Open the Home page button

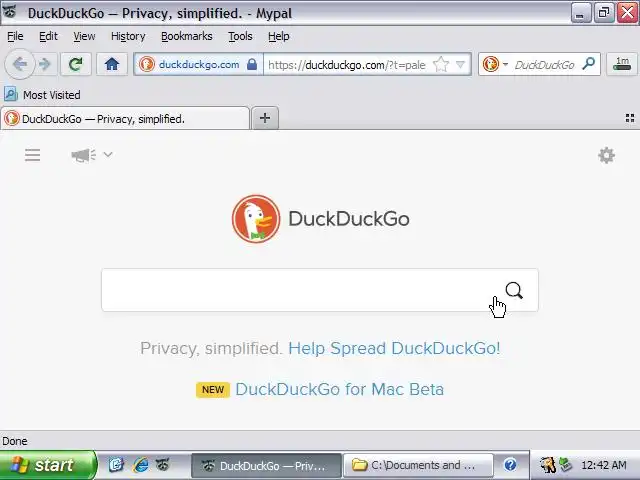(x=111, y=64)
